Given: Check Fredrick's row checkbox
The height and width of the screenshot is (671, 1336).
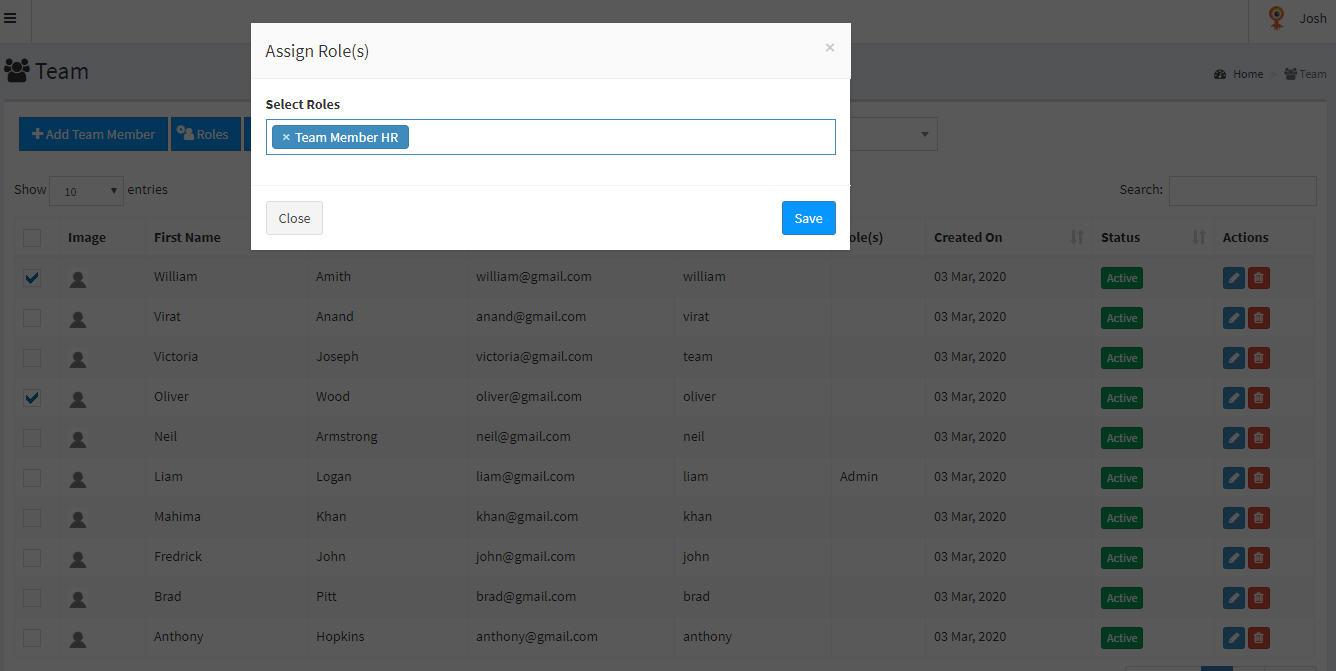Looking at the screenshot, I should [x=32, y=557].
